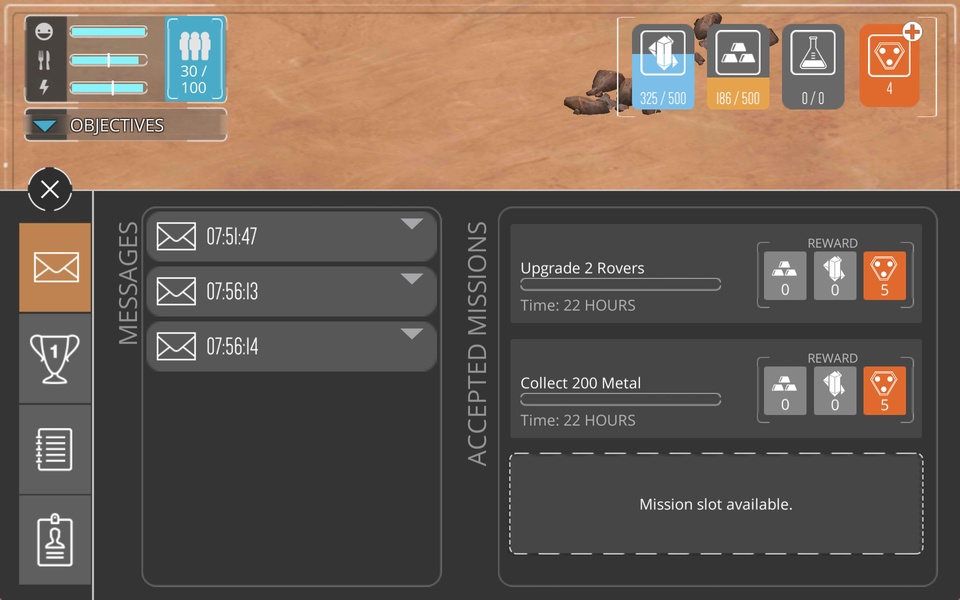Open the message received at 07:56:14
Image resolution: width=960 pixels, height=600 pixels.
(x=291, y=347)
